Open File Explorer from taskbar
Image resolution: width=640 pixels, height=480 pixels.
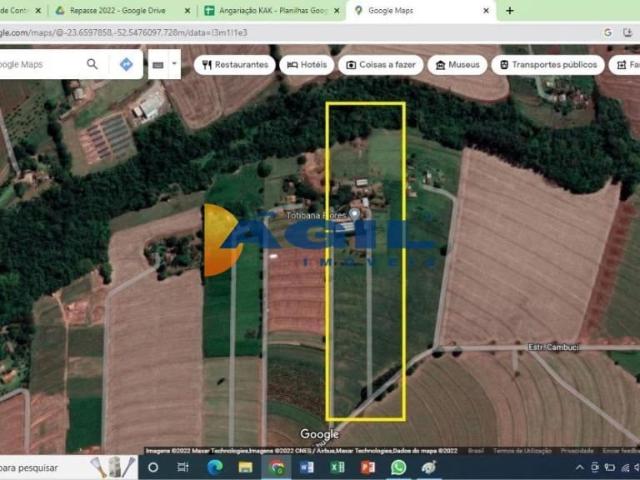tap(245, 467)
